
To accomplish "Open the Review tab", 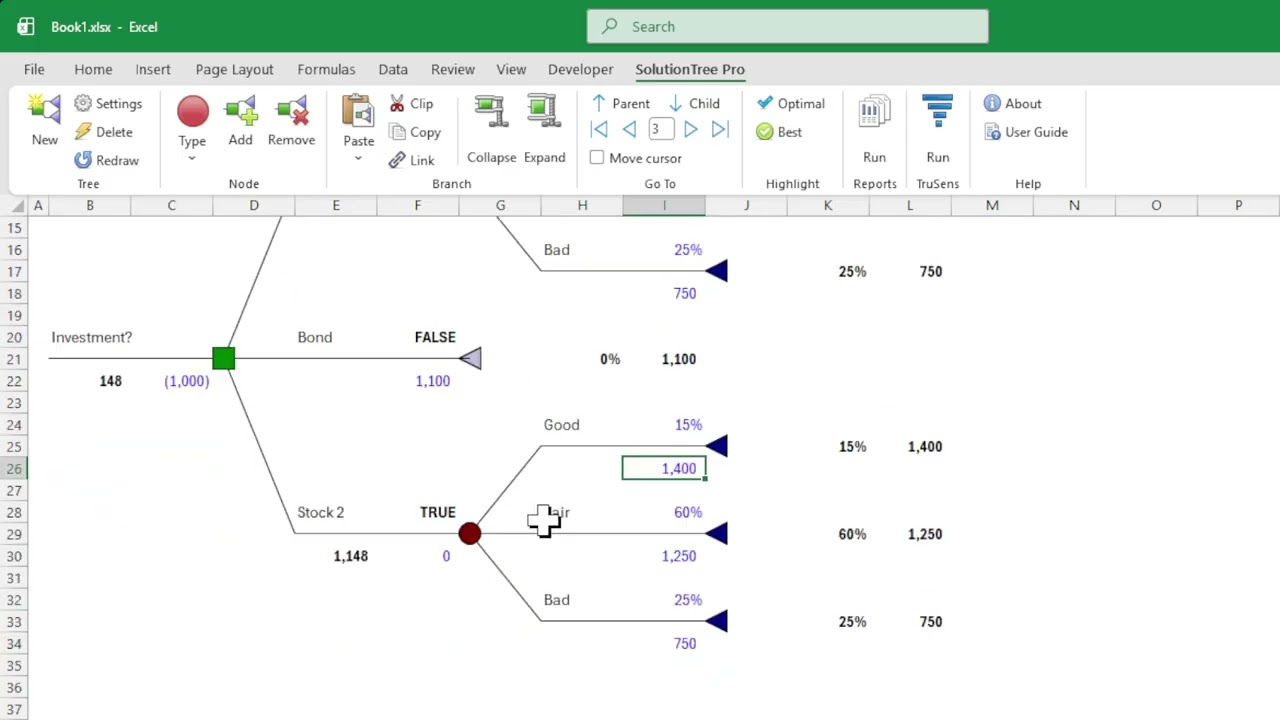I will [453, 69].
